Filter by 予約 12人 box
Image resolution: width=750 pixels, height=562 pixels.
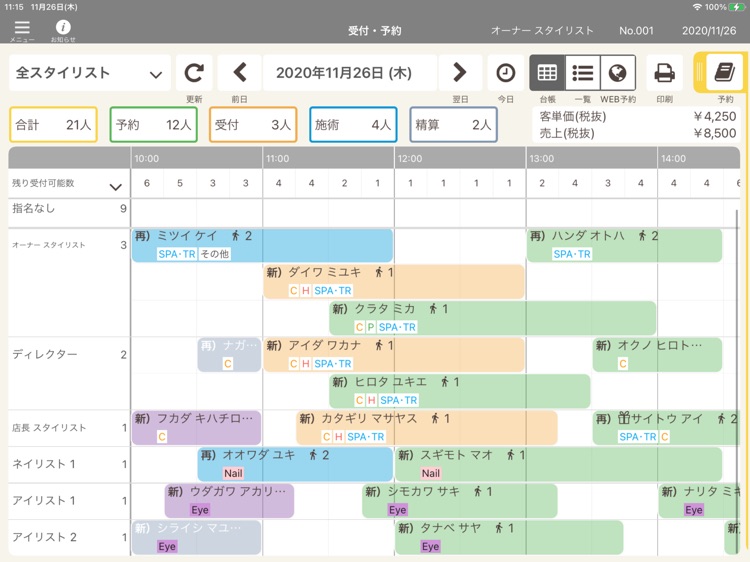coord(154,125)
